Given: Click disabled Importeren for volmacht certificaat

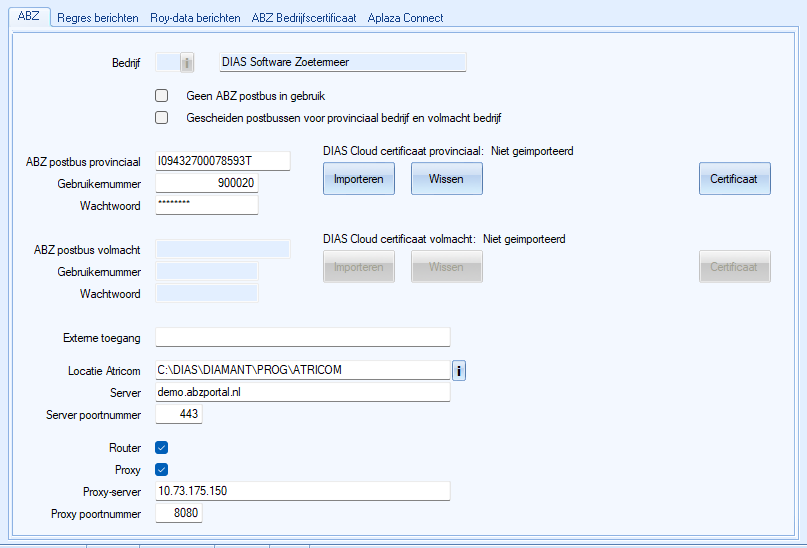Looking at the screenshot, I should [x=359, y=267].
